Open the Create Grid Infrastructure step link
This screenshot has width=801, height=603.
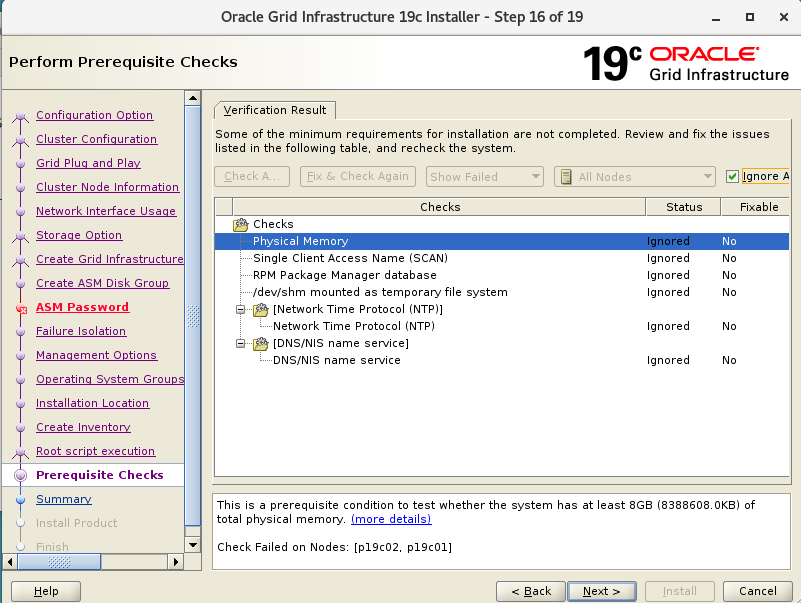tap(110, 260)
